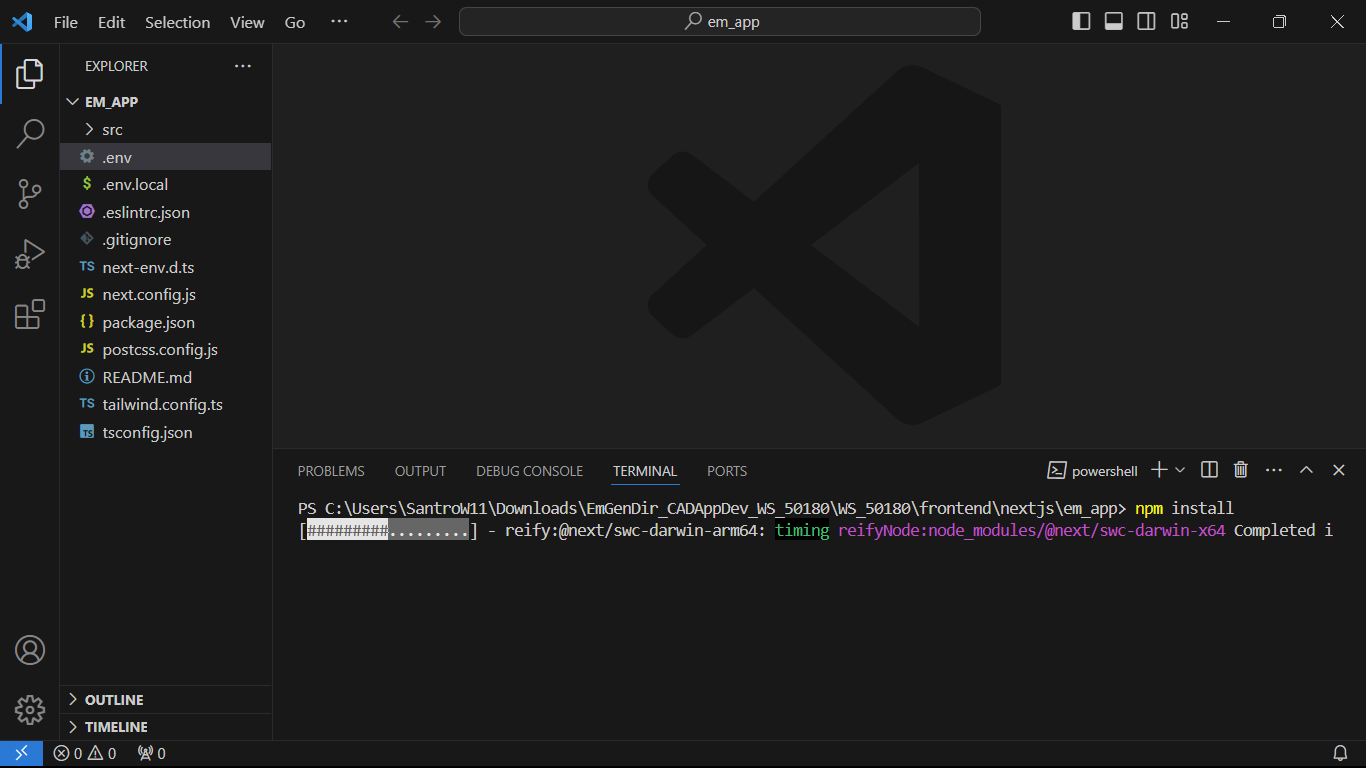Open the Search view in activity bar
1366x768 pixels.
(x=30, y=133)
